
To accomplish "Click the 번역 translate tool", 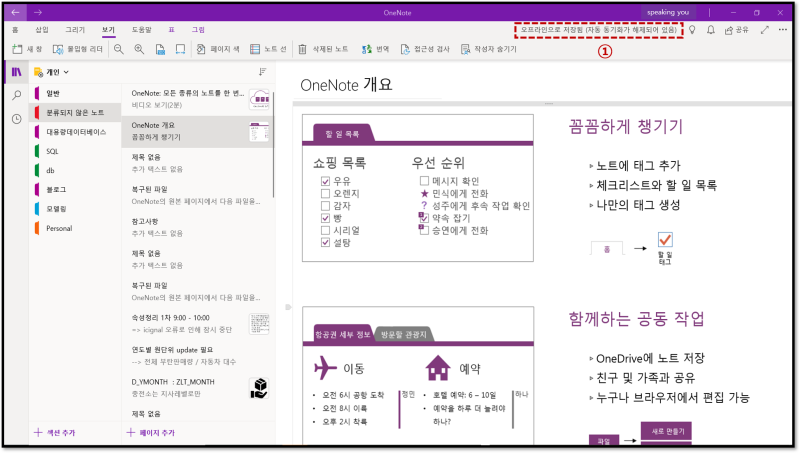I will point(376,49).
